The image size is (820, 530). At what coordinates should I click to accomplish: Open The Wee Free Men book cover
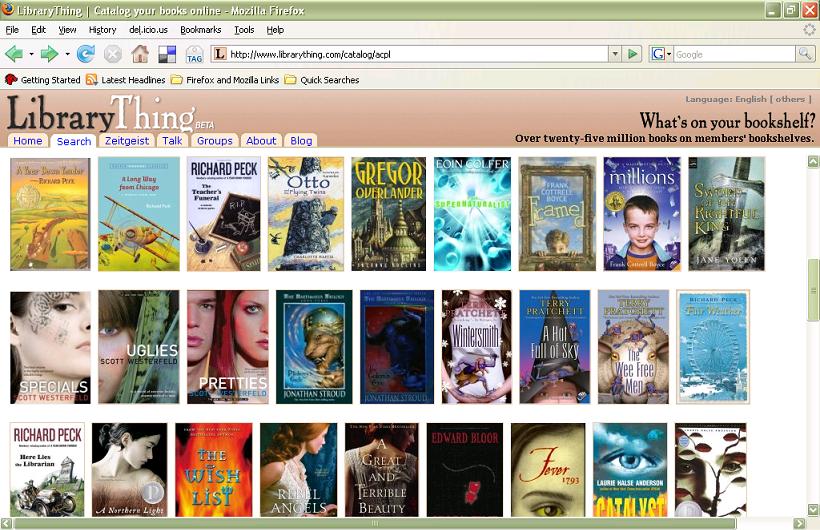[633, 347]
